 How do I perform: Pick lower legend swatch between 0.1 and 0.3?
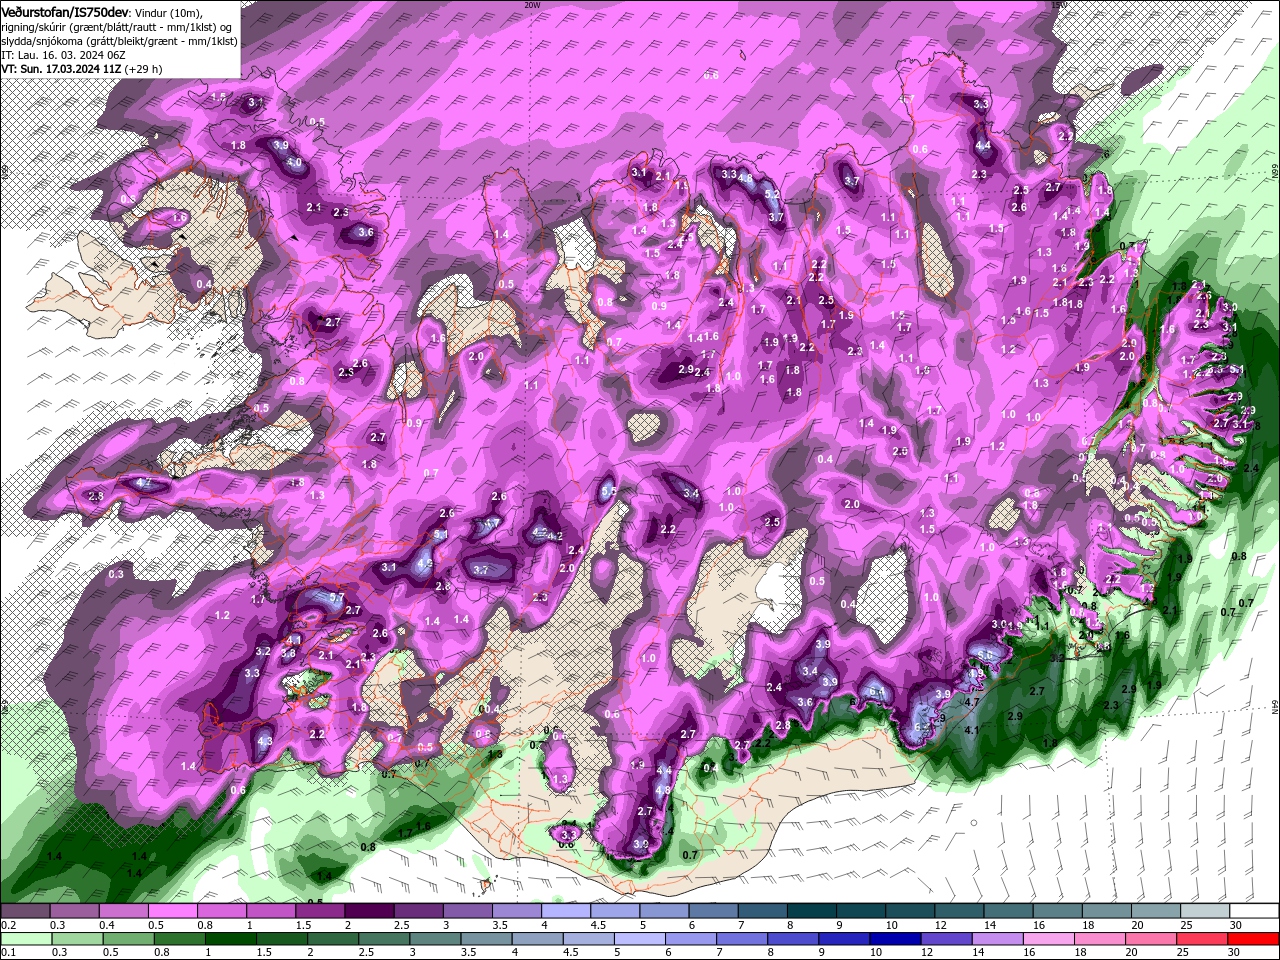(26, 939)
